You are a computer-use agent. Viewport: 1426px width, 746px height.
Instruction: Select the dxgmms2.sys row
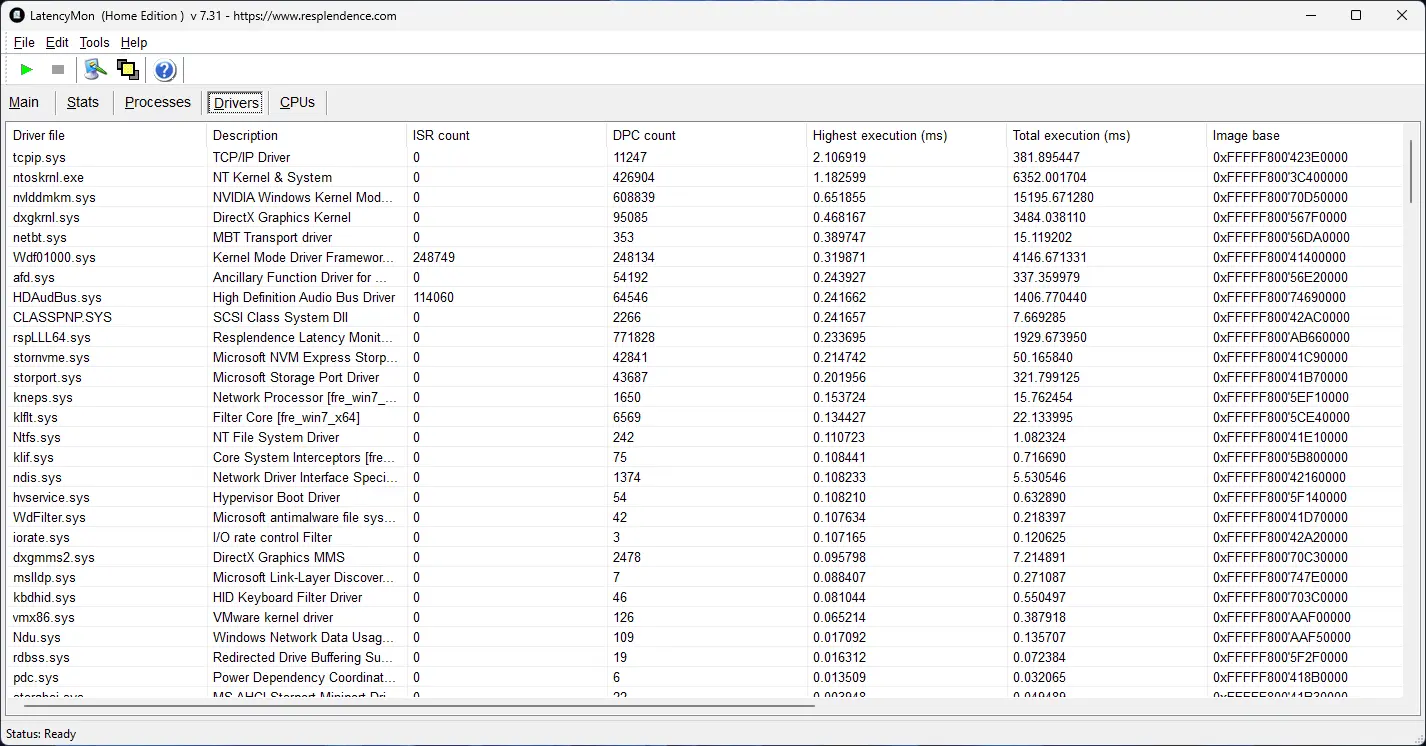point(705,557)
